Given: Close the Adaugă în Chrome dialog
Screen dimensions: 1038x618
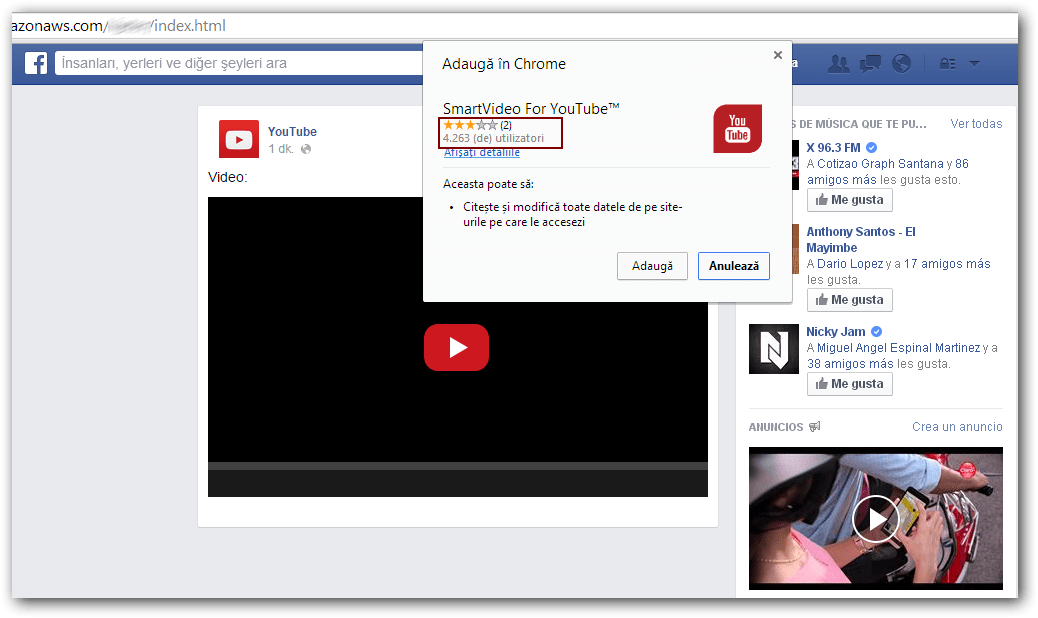Looking at the screenshot, I should pyautogui.click(x=778, y=56).
